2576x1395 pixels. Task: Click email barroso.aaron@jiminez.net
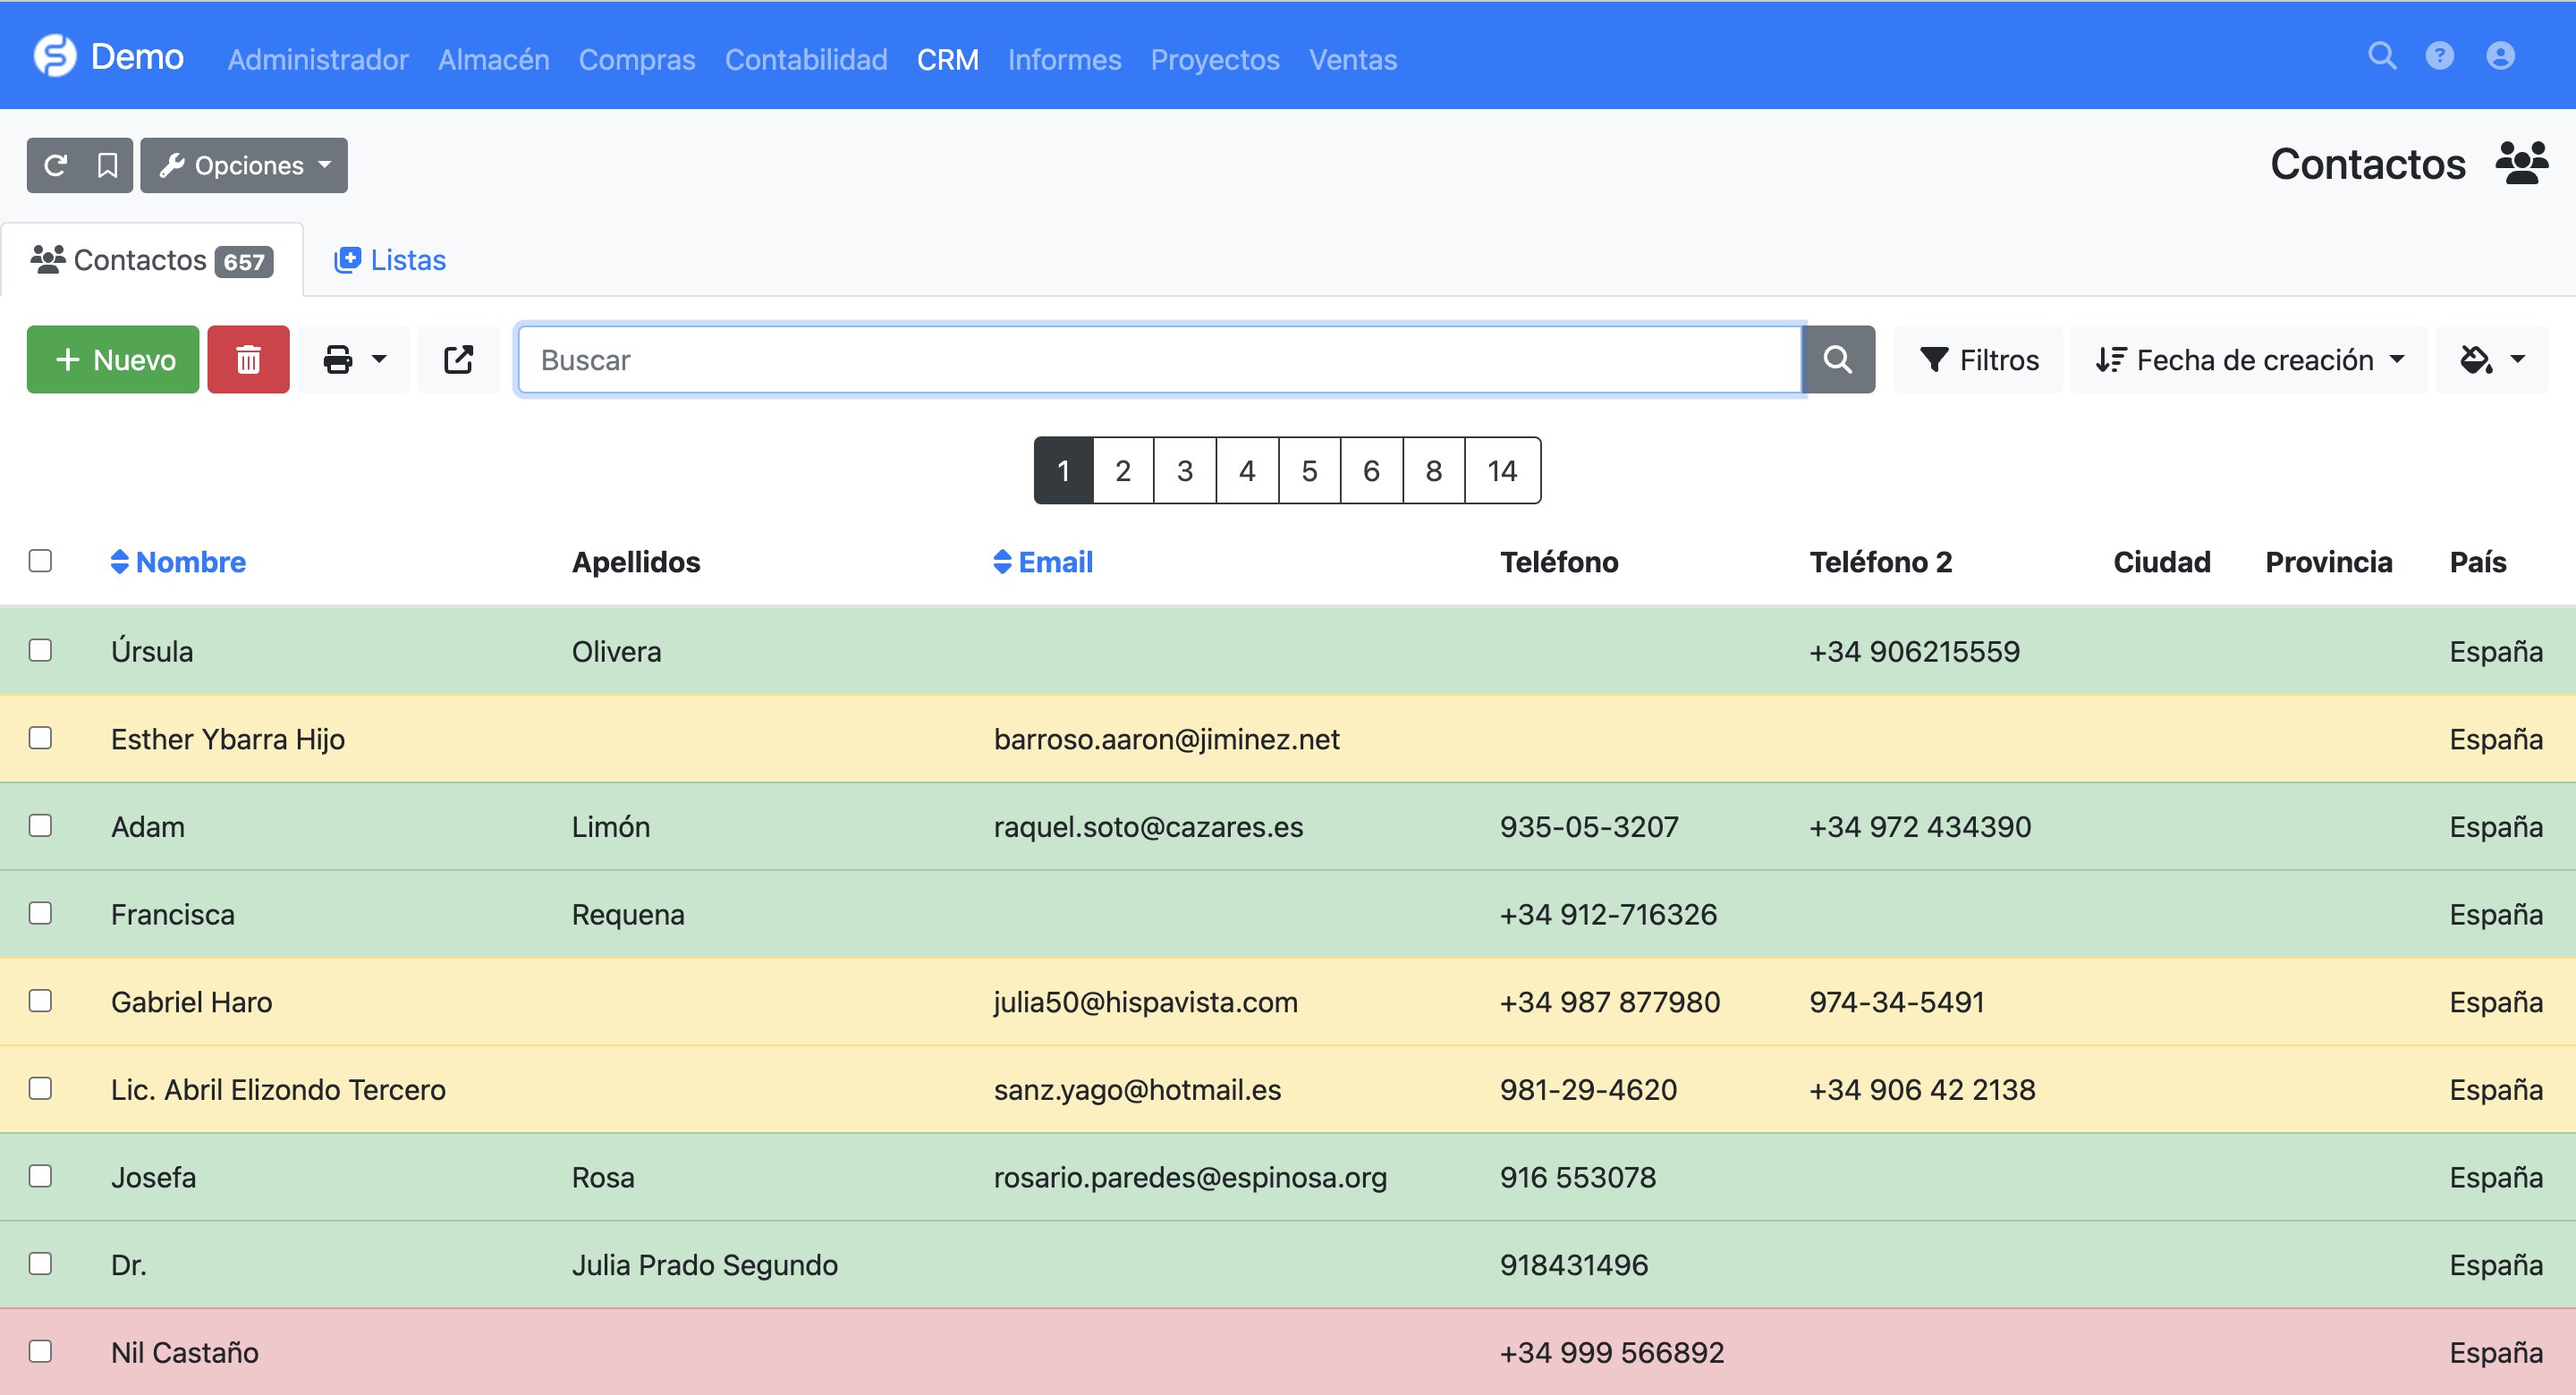pos(1166,739)
